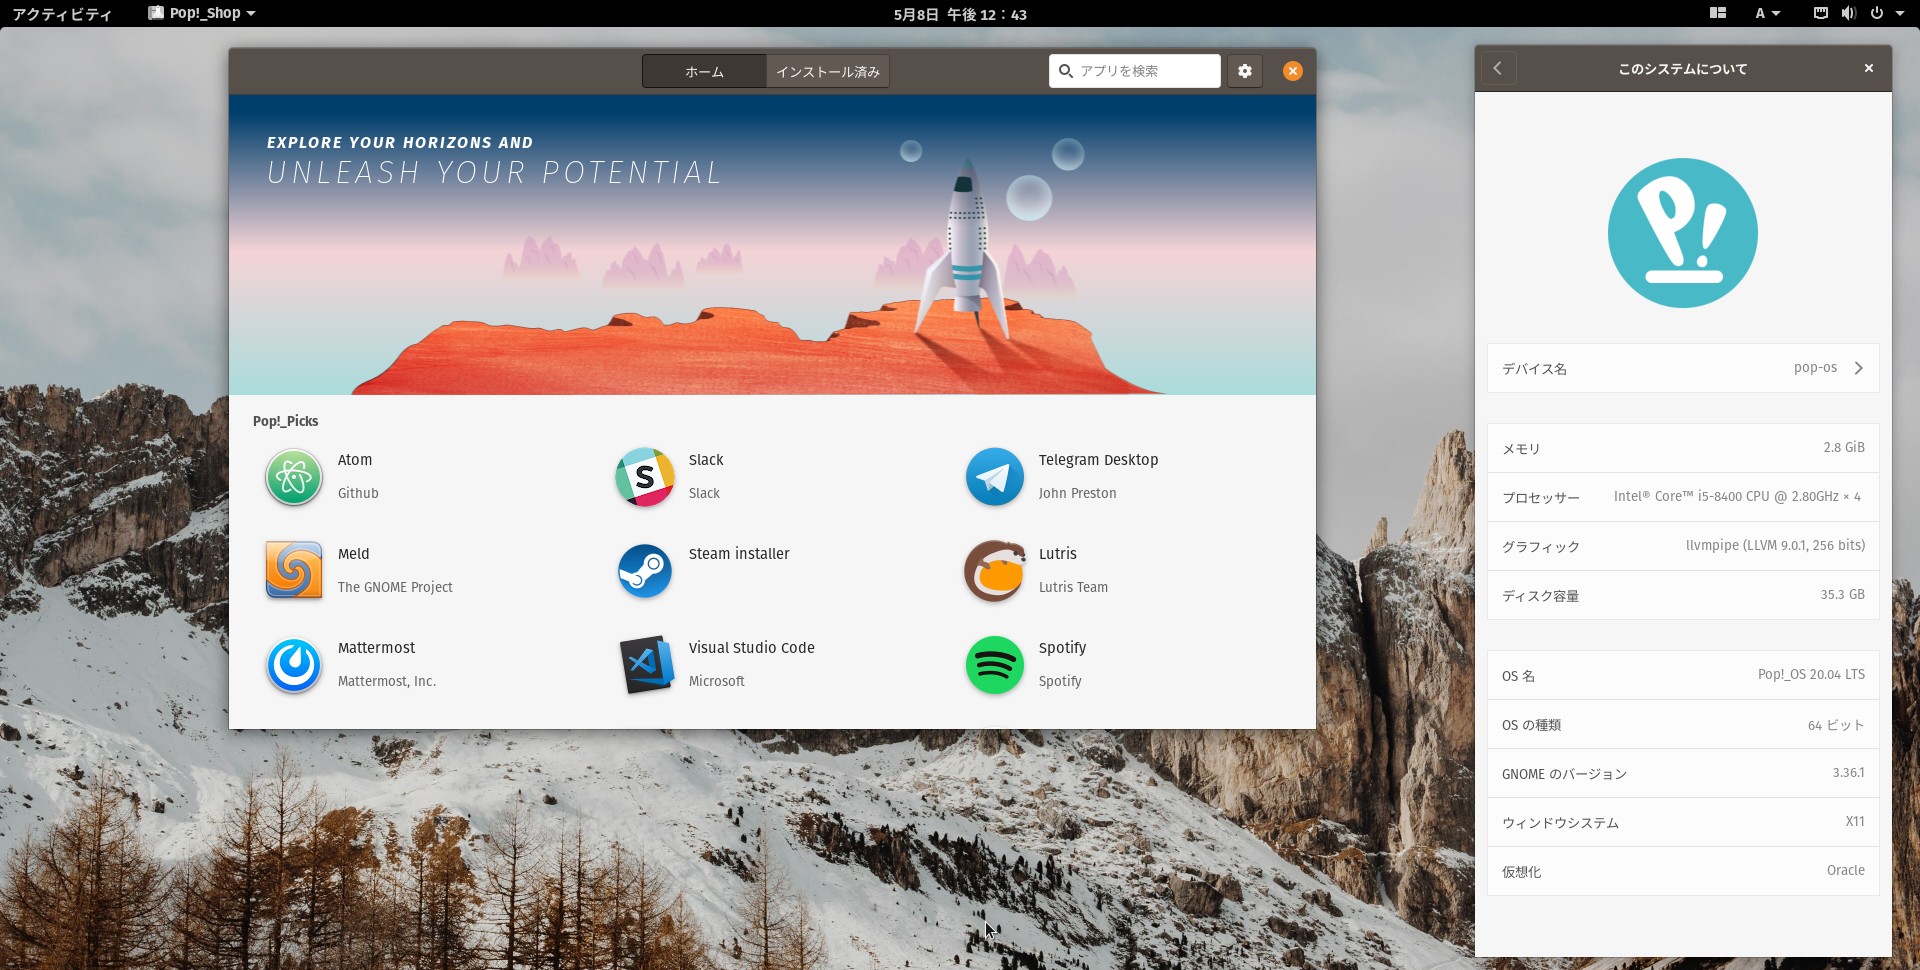The width and height of the screenshot is (1920, 970).
Task: Open Pop!_Shop settings gear button
Action: pos(1245,71)
